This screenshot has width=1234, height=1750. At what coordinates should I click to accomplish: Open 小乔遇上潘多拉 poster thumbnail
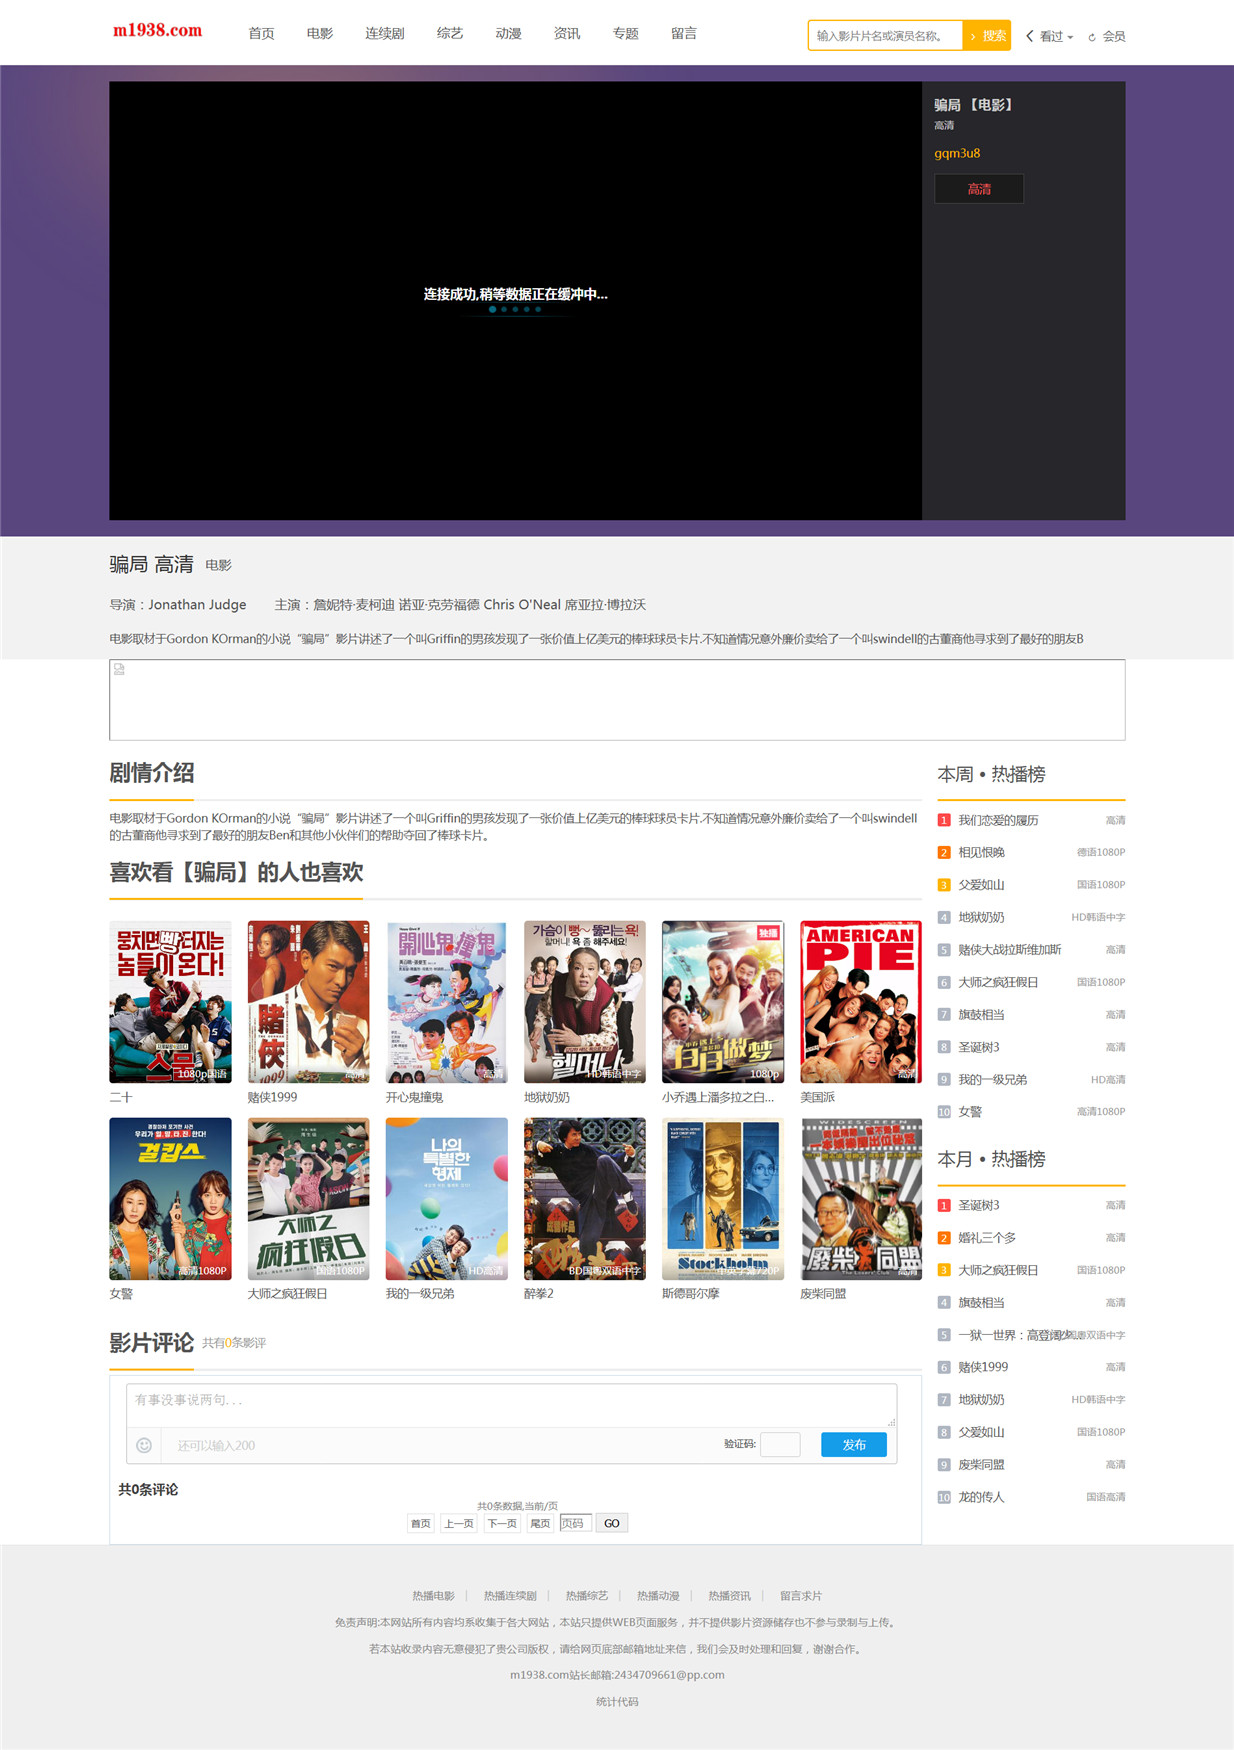pyautogui.click(x=723, y=1002)
